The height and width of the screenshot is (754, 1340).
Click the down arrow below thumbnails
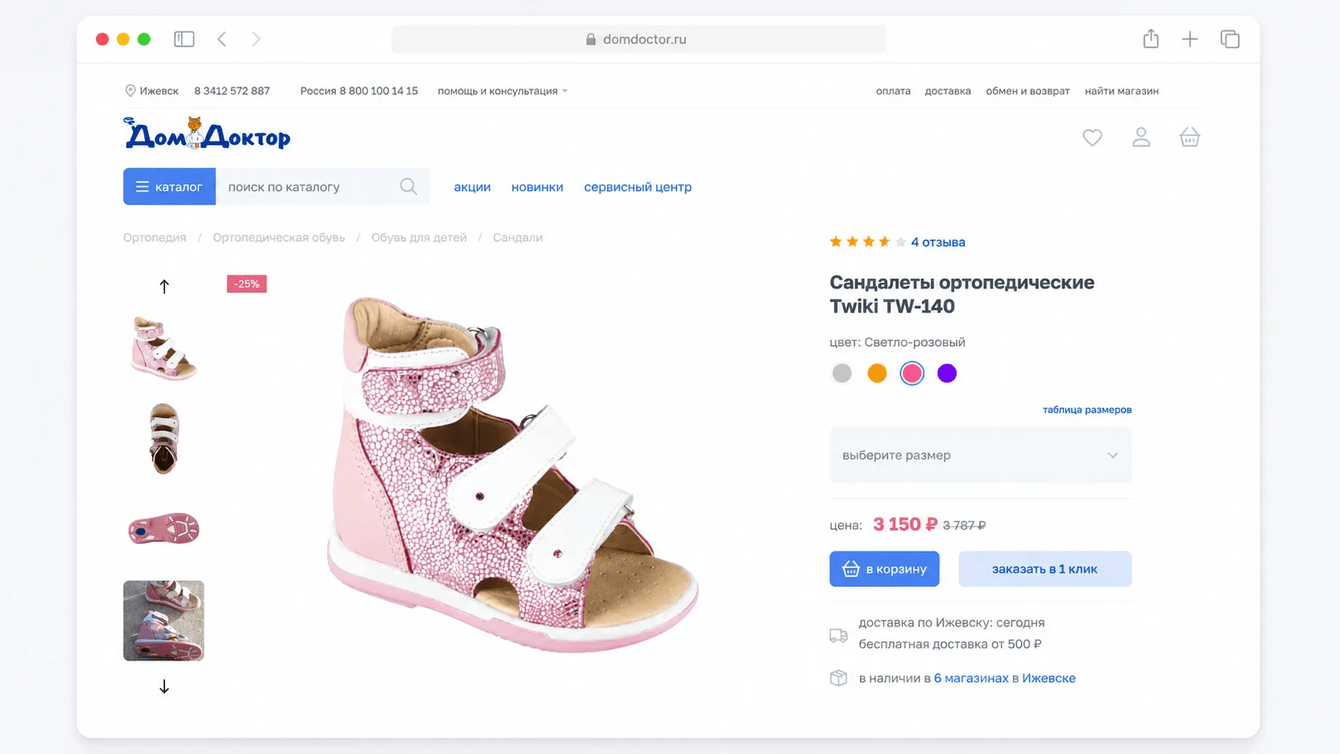164,687
